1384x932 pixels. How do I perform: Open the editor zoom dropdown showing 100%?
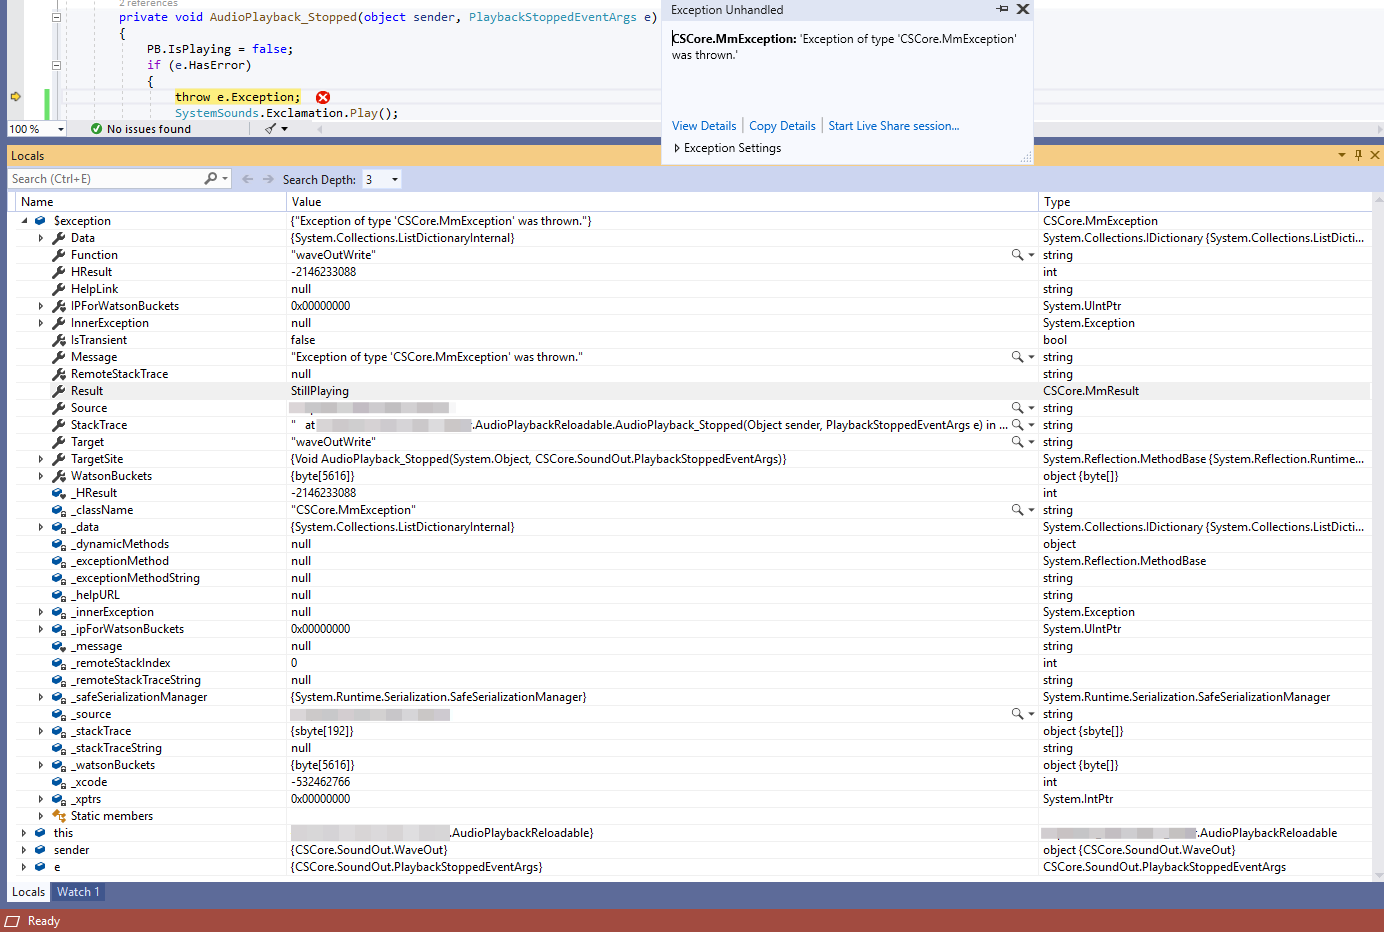(x=61, y=128)
